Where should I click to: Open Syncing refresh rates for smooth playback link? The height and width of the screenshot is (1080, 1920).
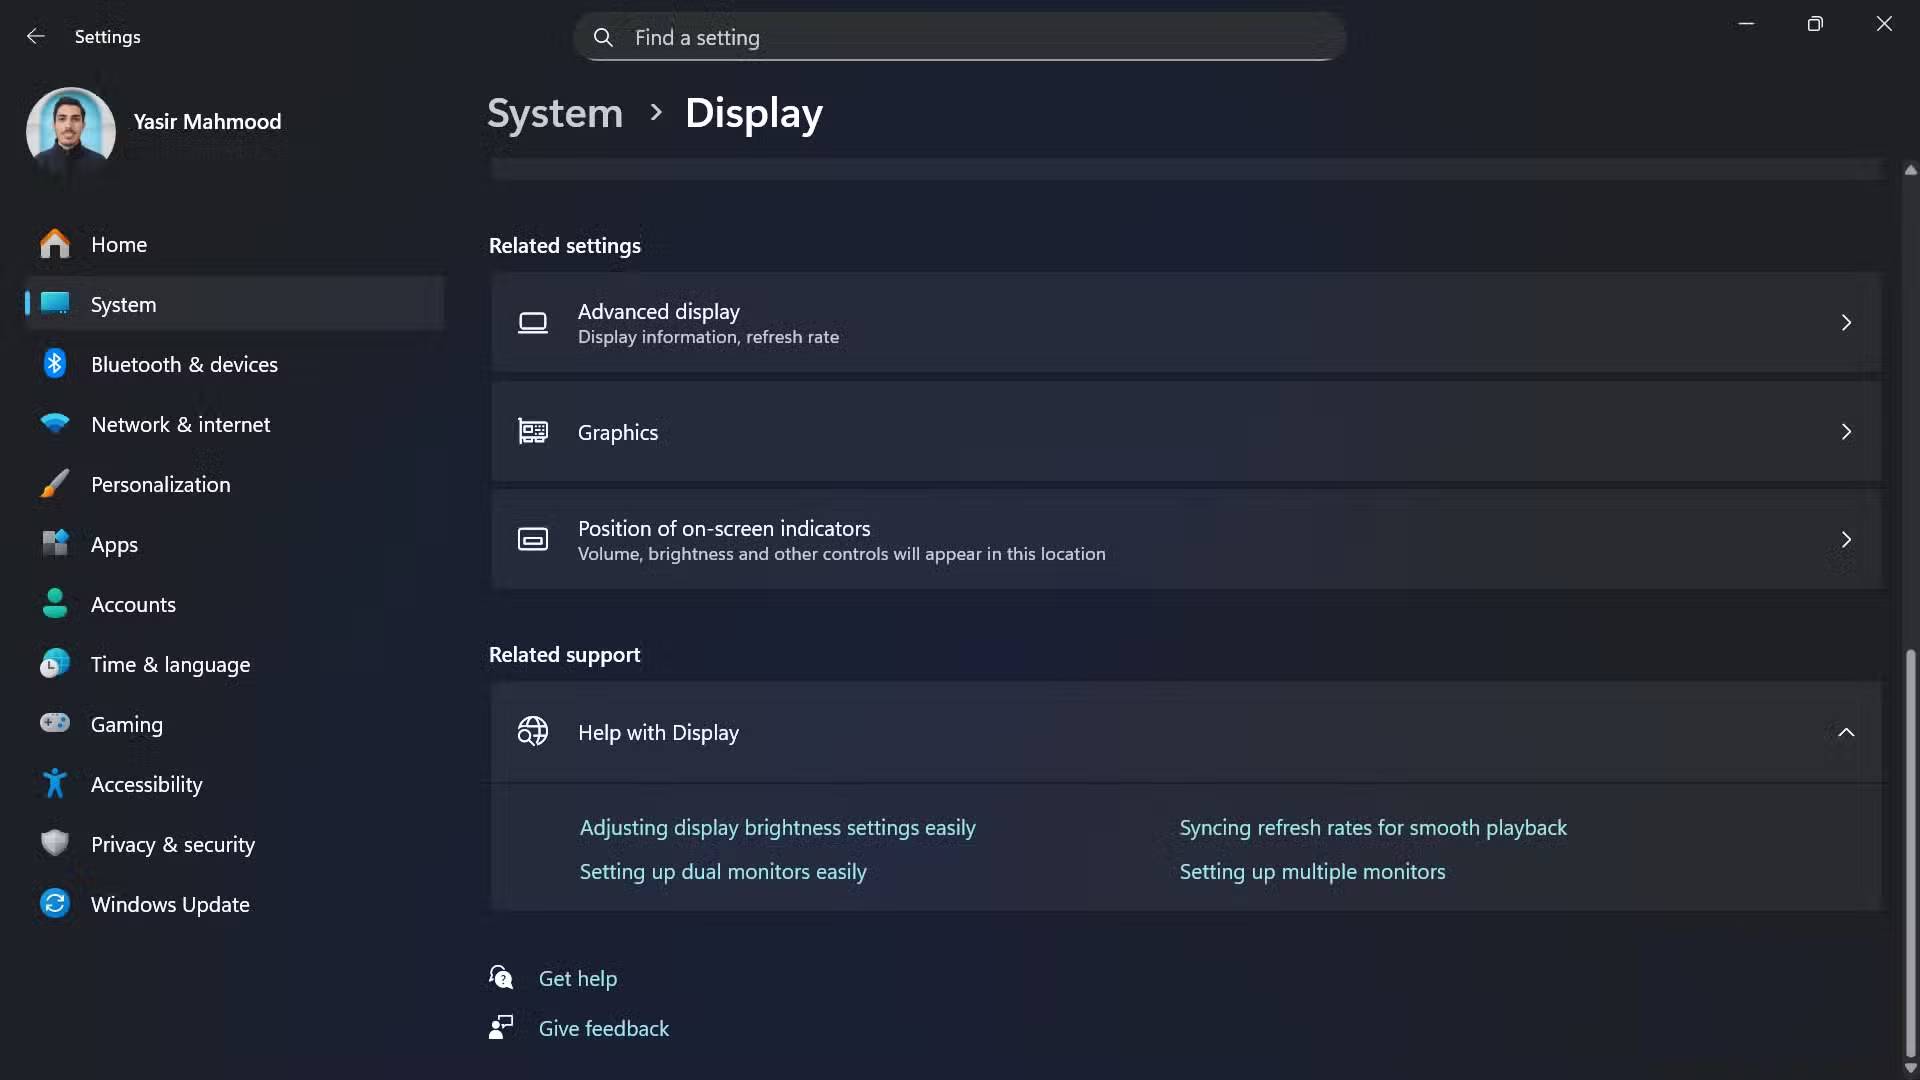pyautogui.click(x=1372, y=828)
